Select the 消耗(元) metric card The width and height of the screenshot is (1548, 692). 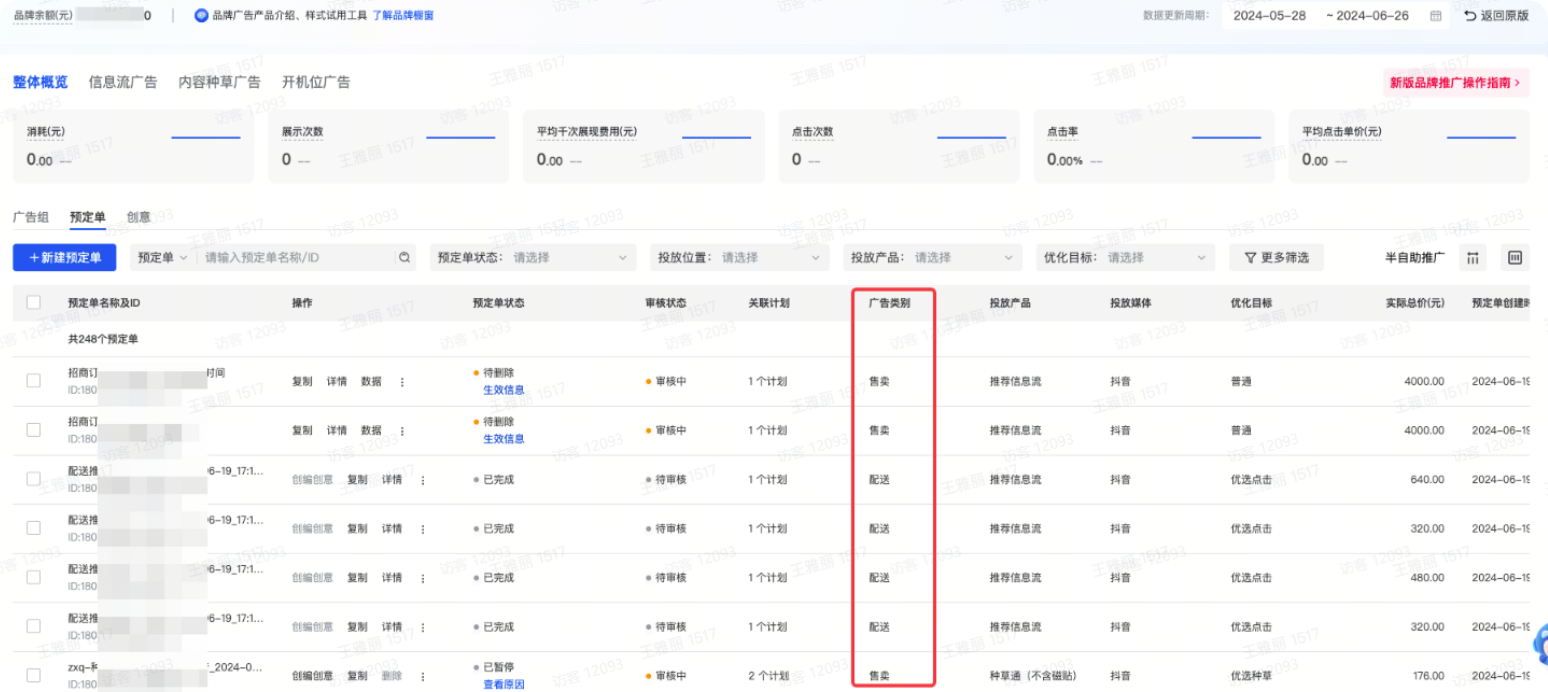134,146
